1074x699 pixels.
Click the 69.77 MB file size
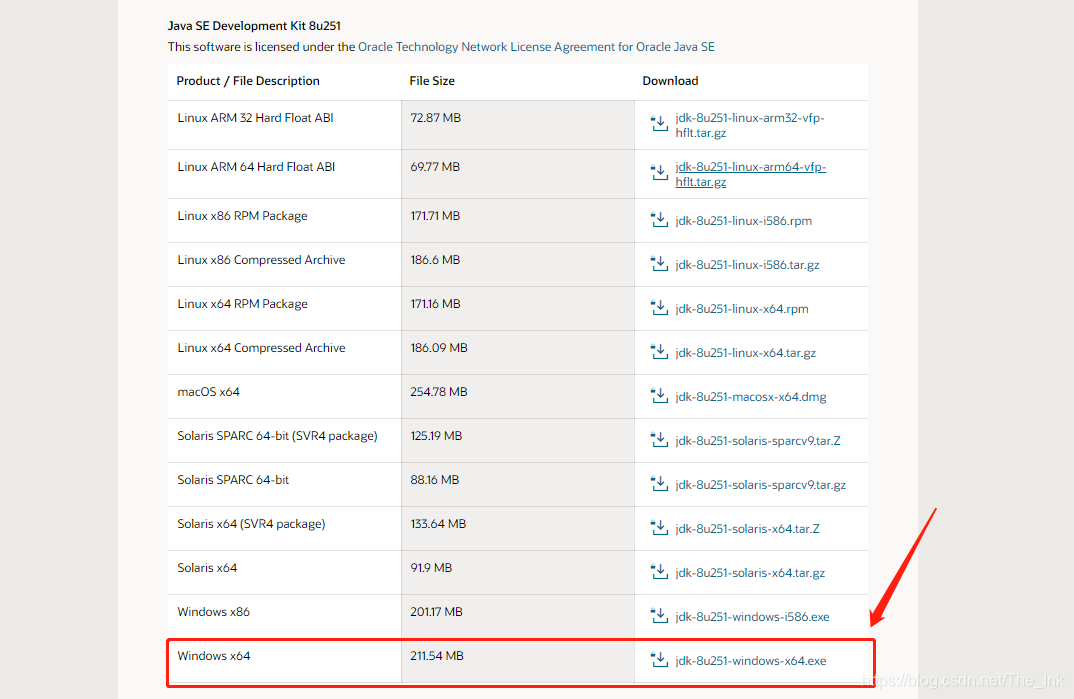pyautogui.click(x=436, y=166)
